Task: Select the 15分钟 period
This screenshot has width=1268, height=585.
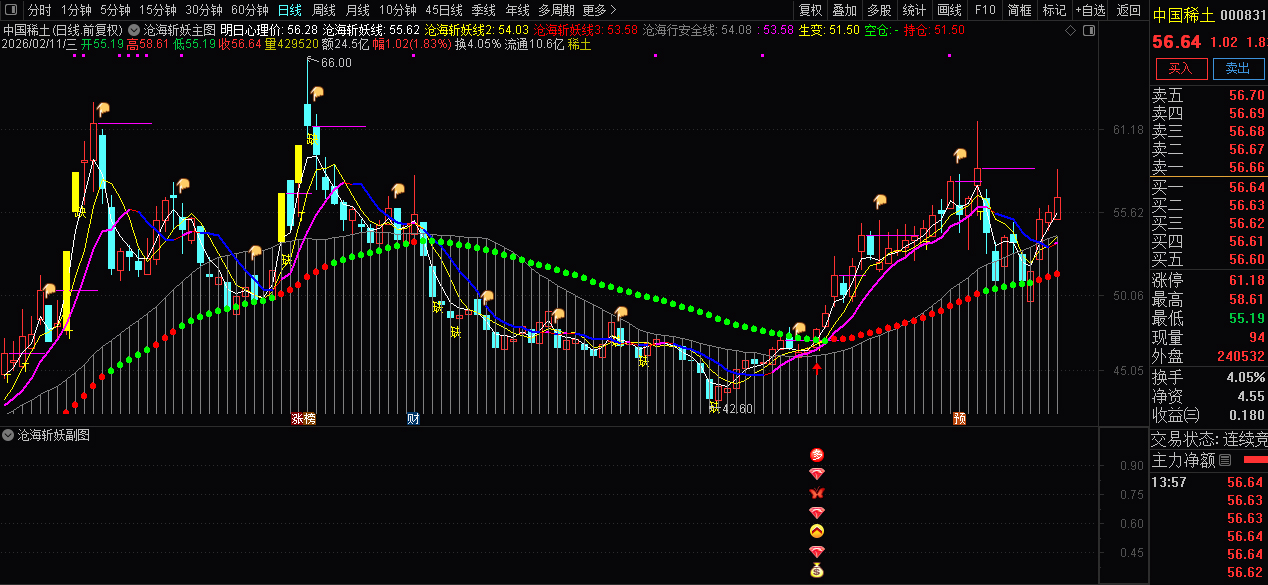Action: (157, 10)
